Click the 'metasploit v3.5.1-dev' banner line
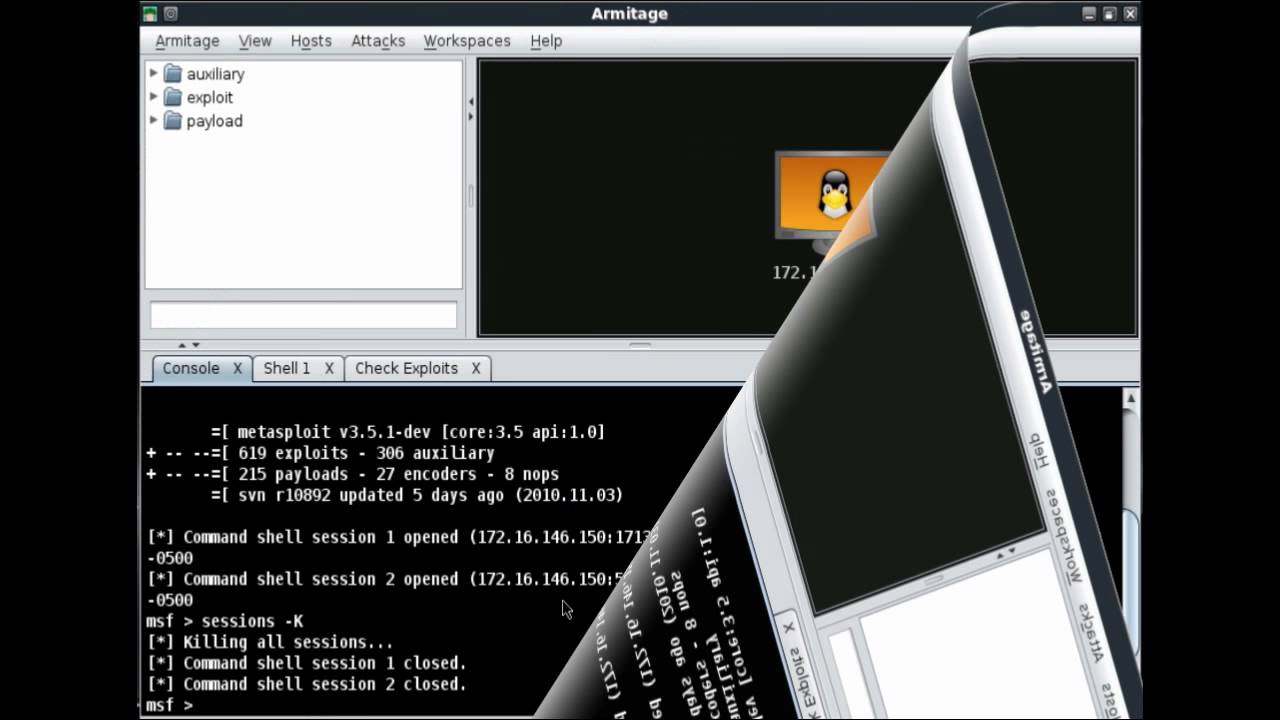Image resolution: width=1280 pixels, height=720 pixels. (x=408, y=432)
